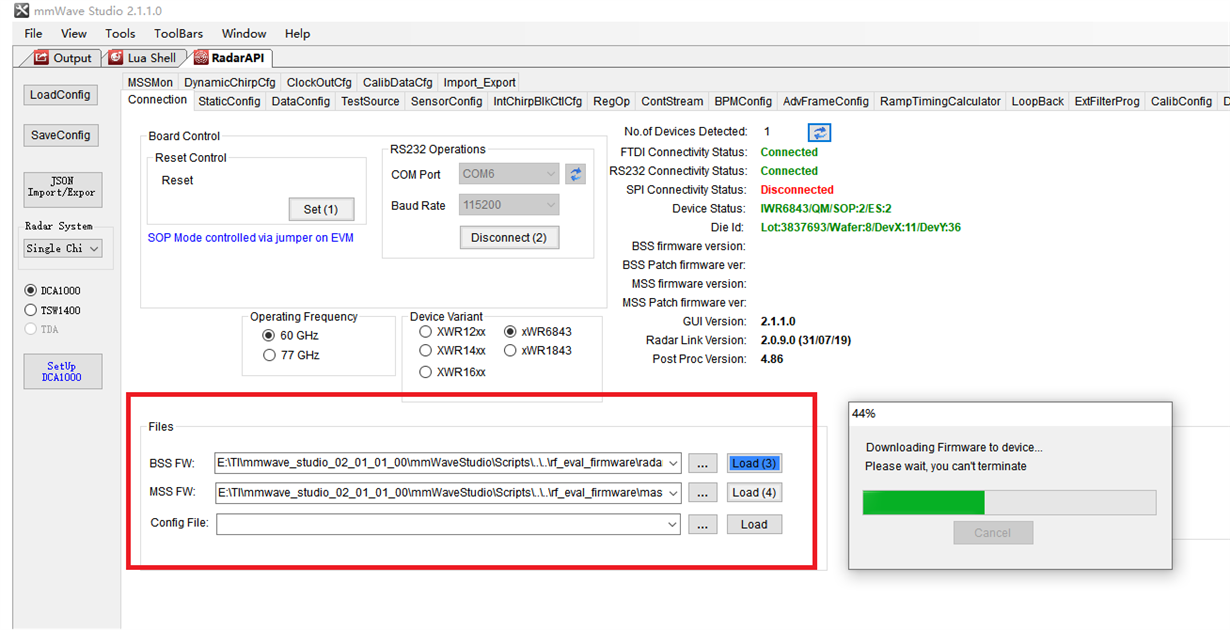Choose the xWR6843 device variant
This screenshot has width=1230, height=630.
(x=510, y=332)
